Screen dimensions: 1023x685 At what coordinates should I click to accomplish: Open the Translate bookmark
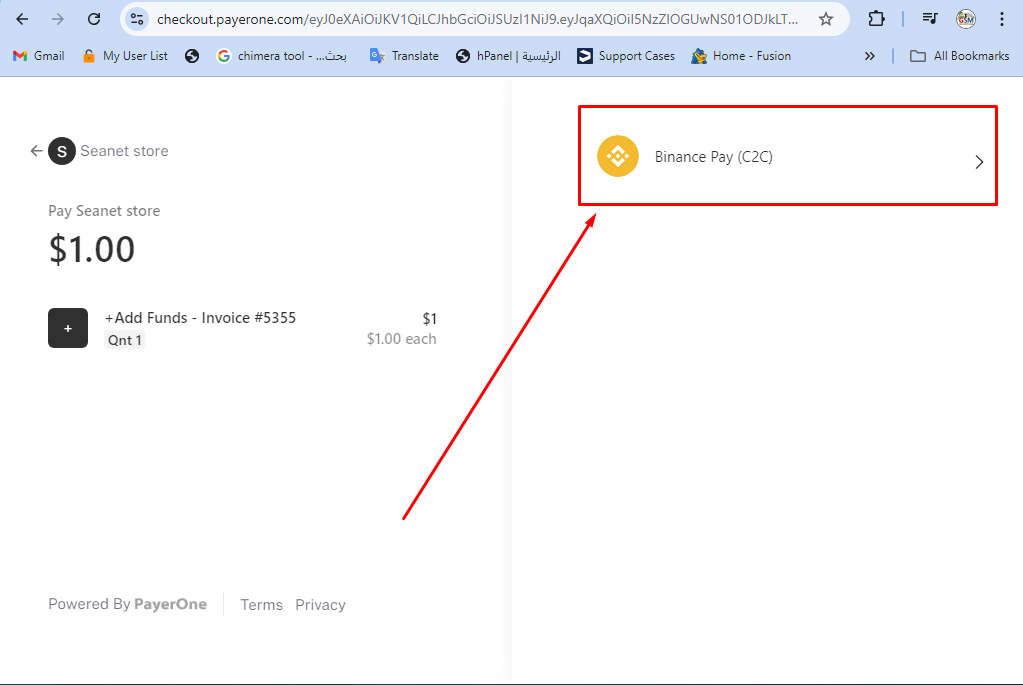pos(404,56)
